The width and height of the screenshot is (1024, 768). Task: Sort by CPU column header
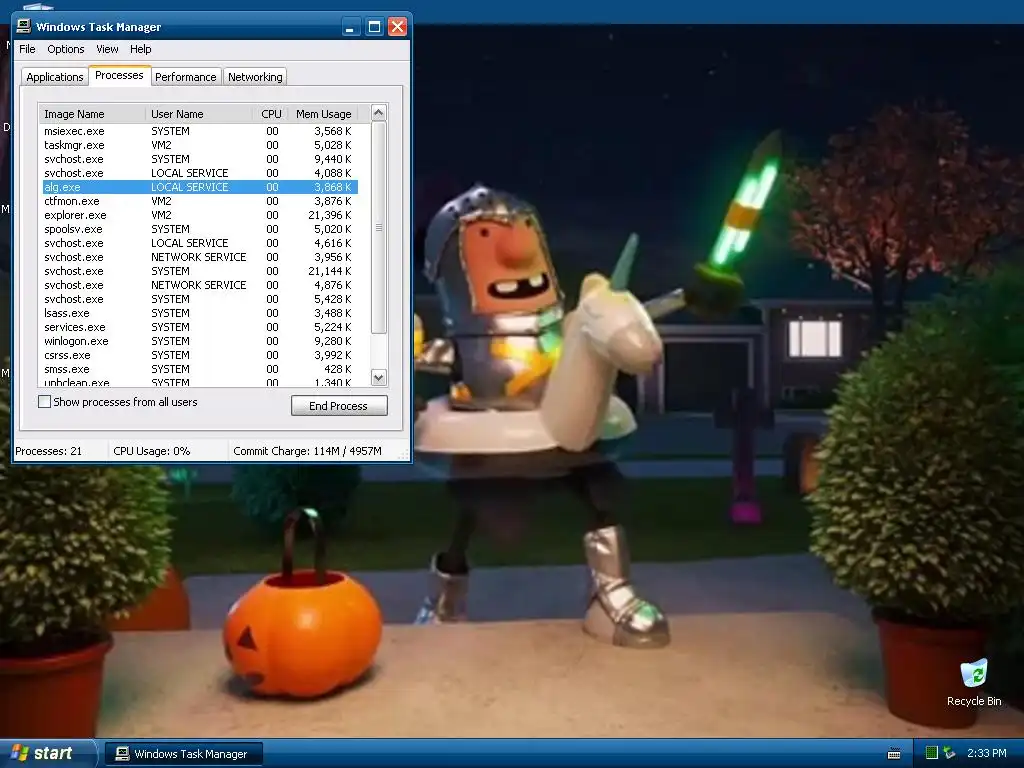point(270,114)
